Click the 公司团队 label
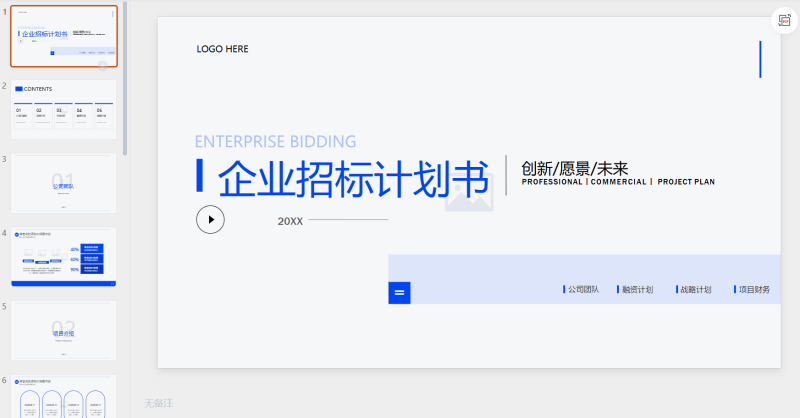Viewport: 800px width, 418px height. pyautogui.click(x=583, y=289)
